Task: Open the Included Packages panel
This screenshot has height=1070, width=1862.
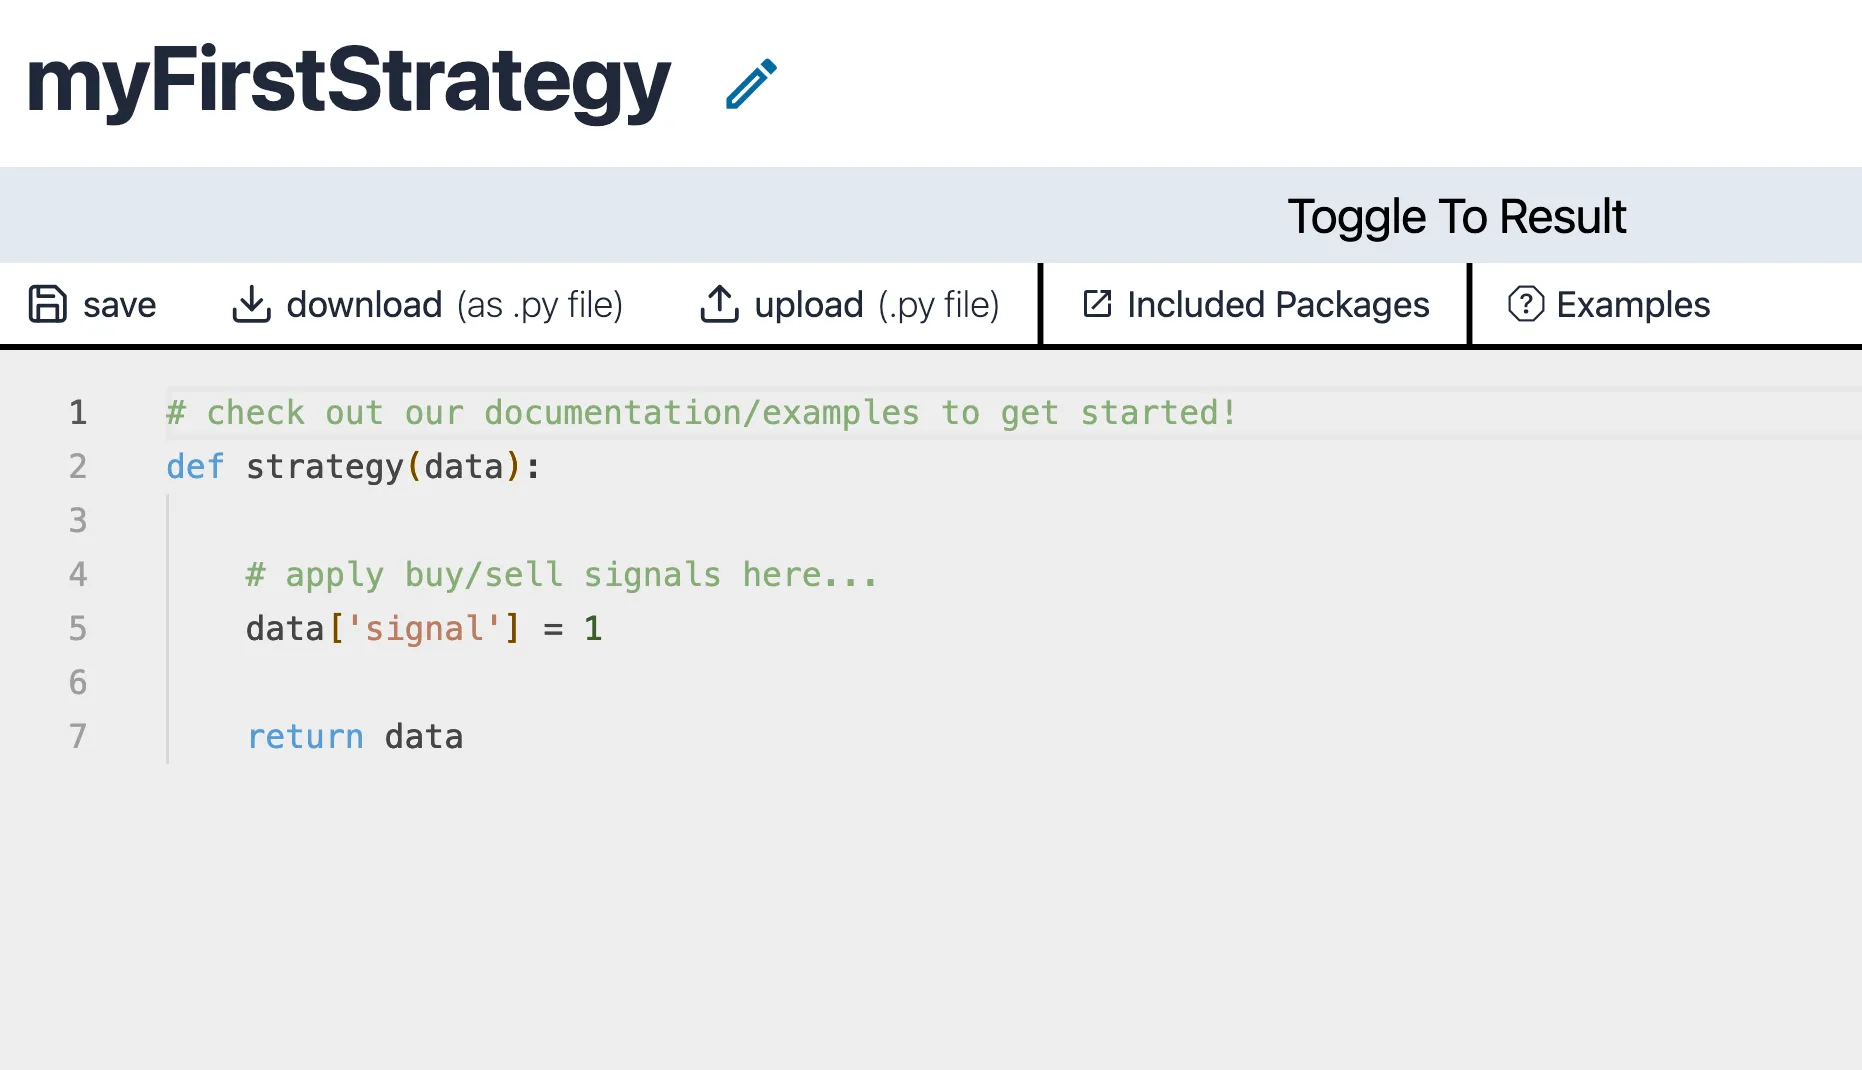Action: coord(1277,304)
